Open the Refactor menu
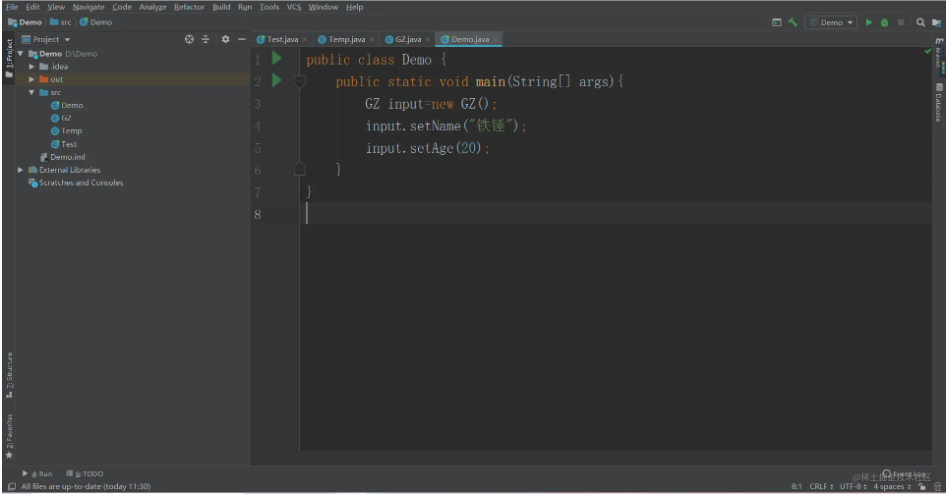The image size is (946, 494). click(x=189, y=7)
